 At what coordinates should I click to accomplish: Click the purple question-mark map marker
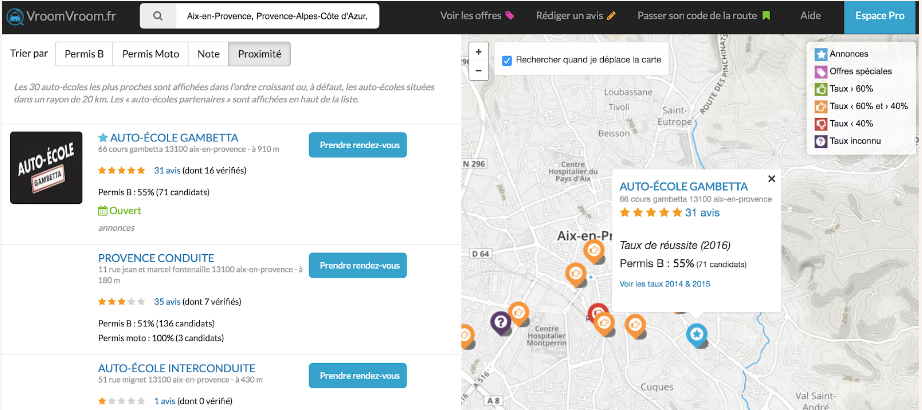tap(500, 322)
